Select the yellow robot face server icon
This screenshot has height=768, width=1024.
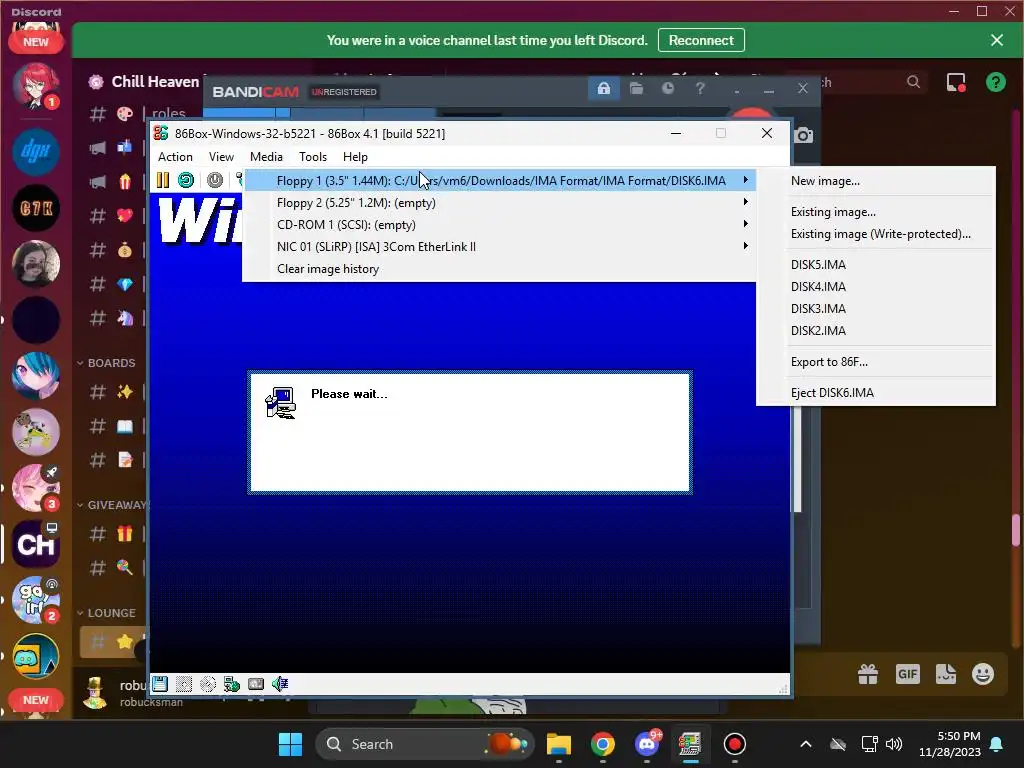[36, 656]
